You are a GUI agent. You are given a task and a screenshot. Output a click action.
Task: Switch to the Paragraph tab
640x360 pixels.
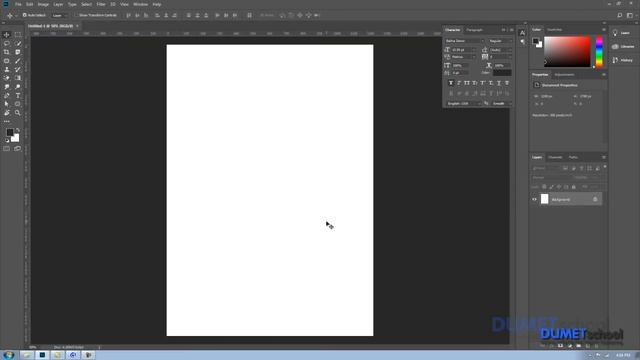[x=474, y=30]
